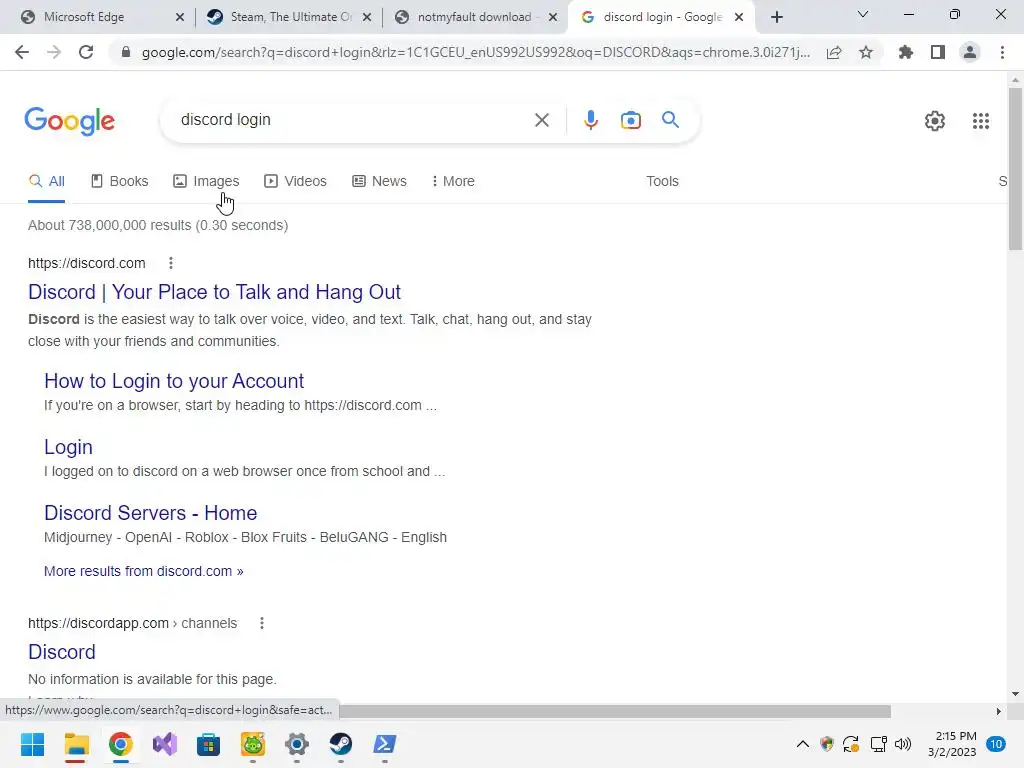Viewport: 1024px width, 768px height.
Task: Share this page from the address bar
Action: point(834,52)
